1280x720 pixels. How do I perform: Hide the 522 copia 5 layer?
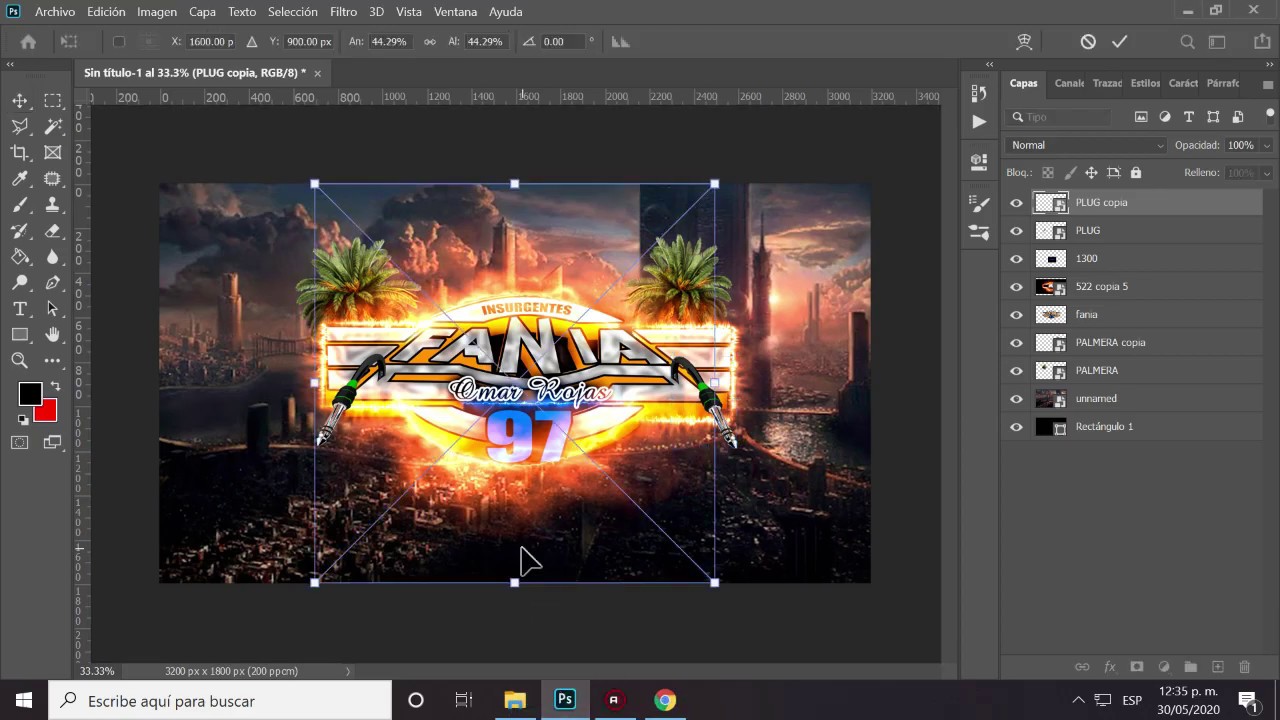pyautogui.click(x=1017, y=287)
